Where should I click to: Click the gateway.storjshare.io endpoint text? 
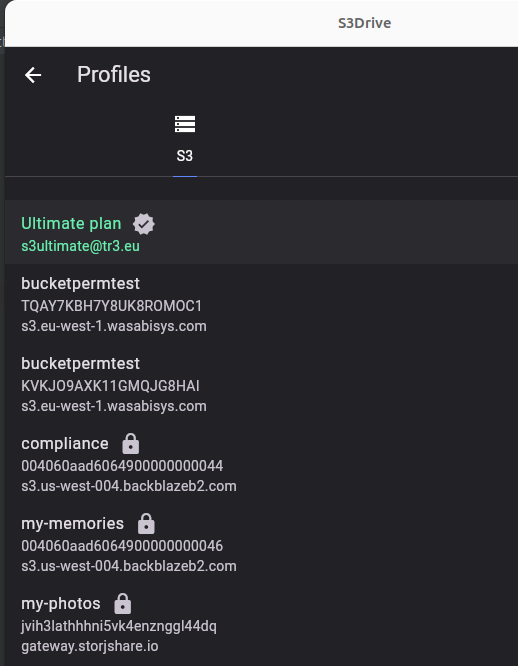click(90, 646)
